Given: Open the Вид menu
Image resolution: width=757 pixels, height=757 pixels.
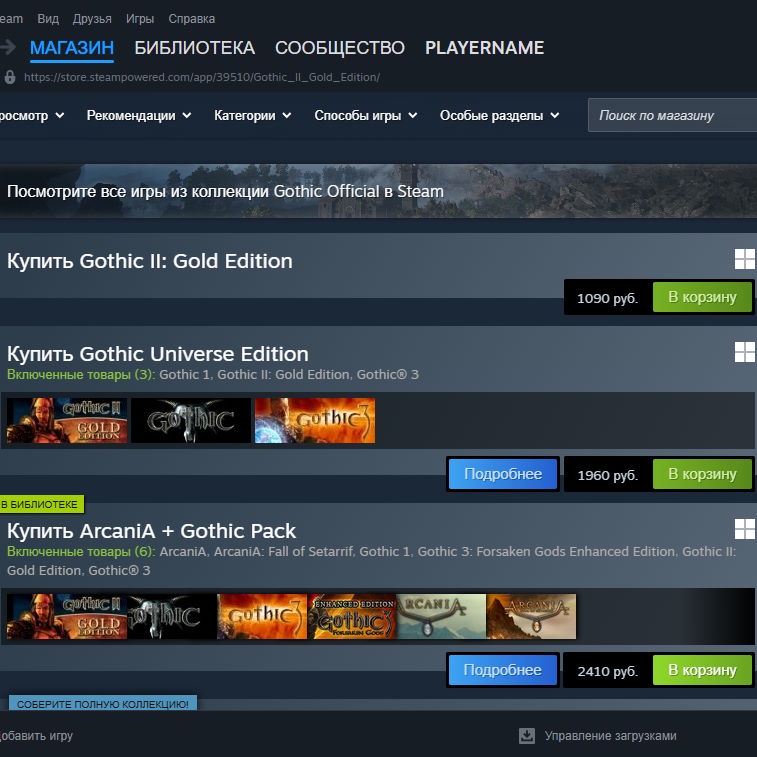Looking at the screenshot, I should (x=48, y=19).
